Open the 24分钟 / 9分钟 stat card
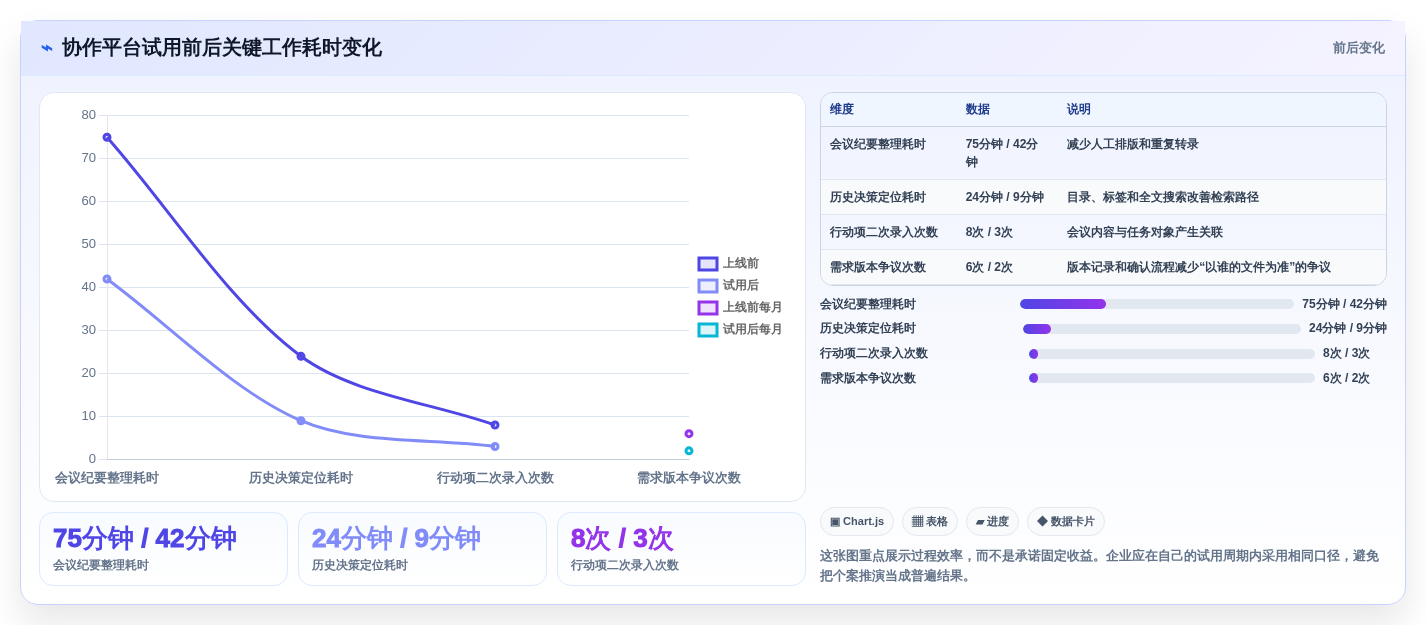The image size is (1426, 625). coord(422,549)
